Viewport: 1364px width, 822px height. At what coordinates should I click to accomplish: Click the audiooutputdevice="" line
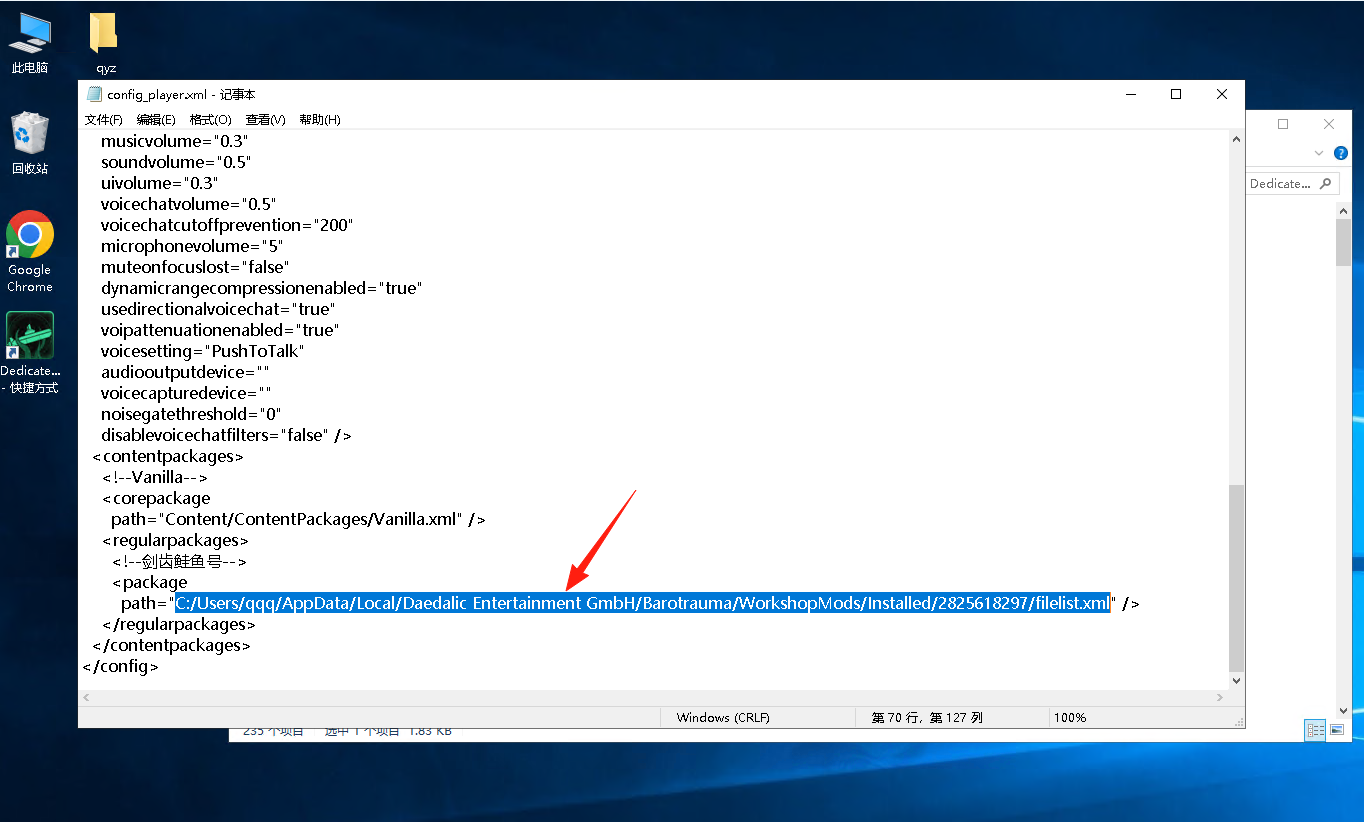pyautogui.click(x=185, y=372)
